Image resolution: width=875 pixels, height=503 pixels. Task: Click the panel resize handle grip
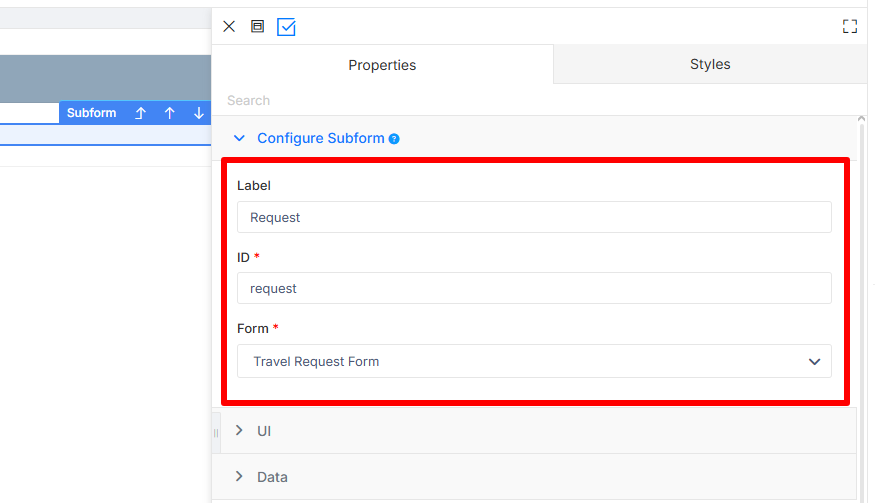216,433
